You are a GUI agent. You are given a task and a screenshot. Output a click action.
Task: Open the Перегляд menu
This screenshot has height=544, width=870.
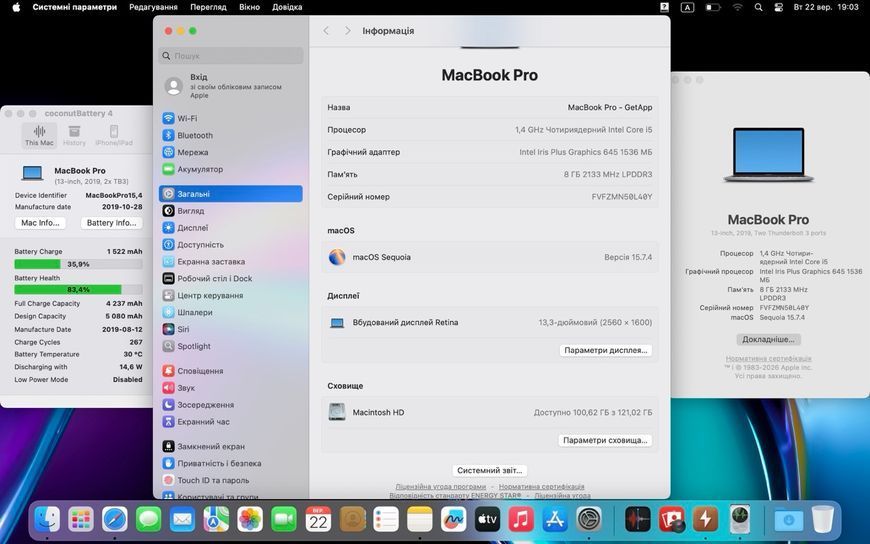click(x=208, y=7)
